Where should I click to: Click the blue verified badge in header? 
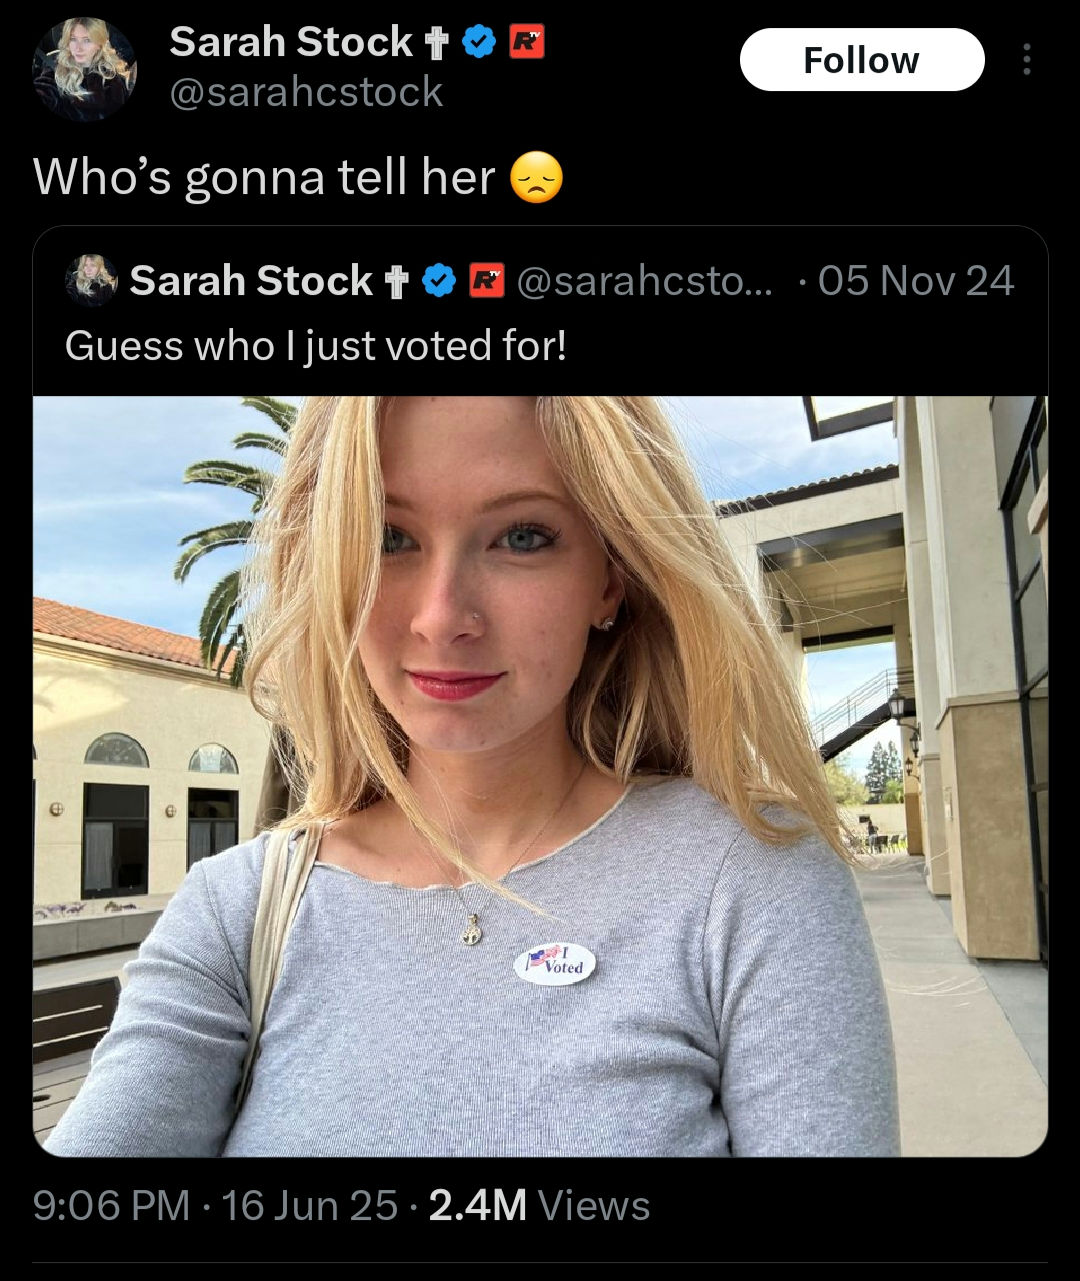tap(481, 43)
